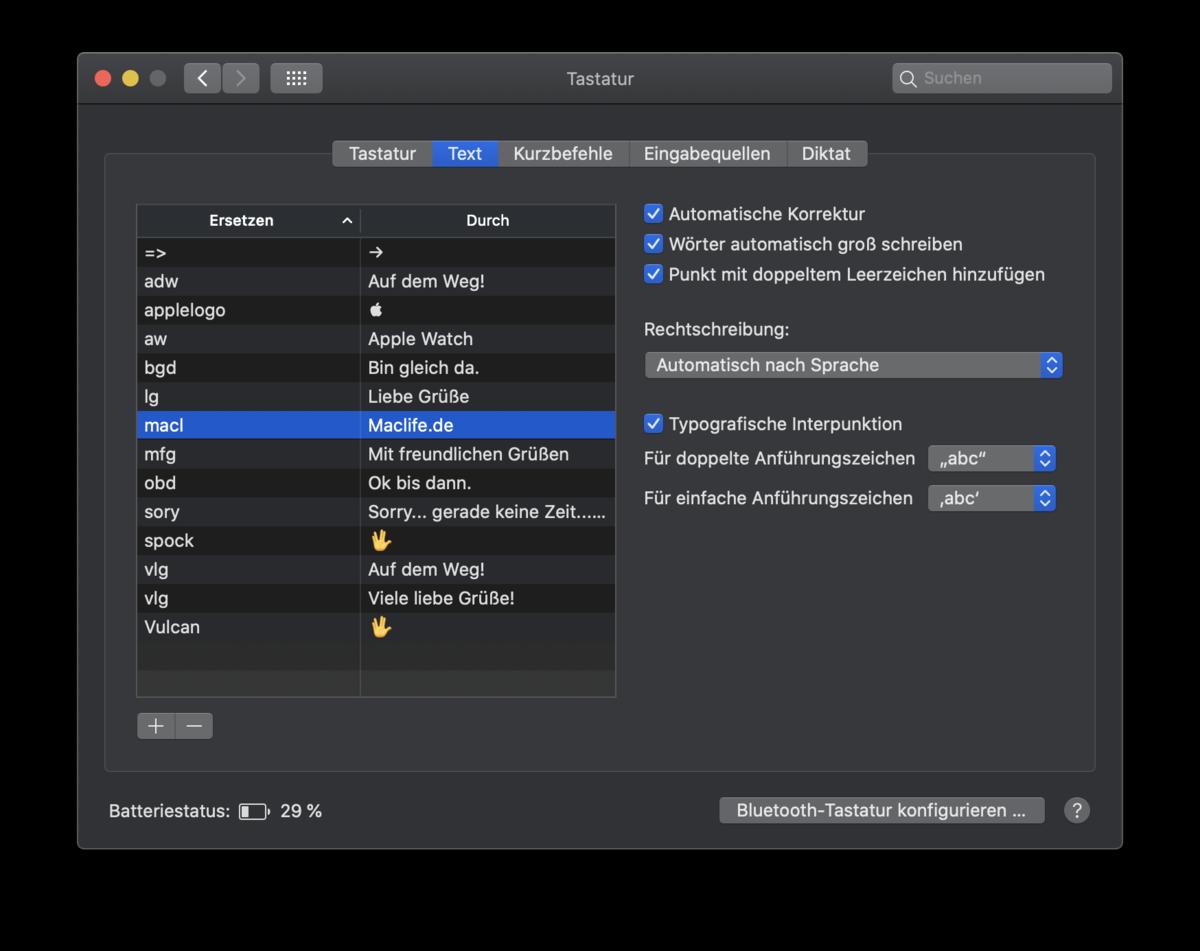Image resolution: width=1200 pixels, height=951 pixels.
Task: Click the Bin gleich da. replacement
Action: point(424,367)
